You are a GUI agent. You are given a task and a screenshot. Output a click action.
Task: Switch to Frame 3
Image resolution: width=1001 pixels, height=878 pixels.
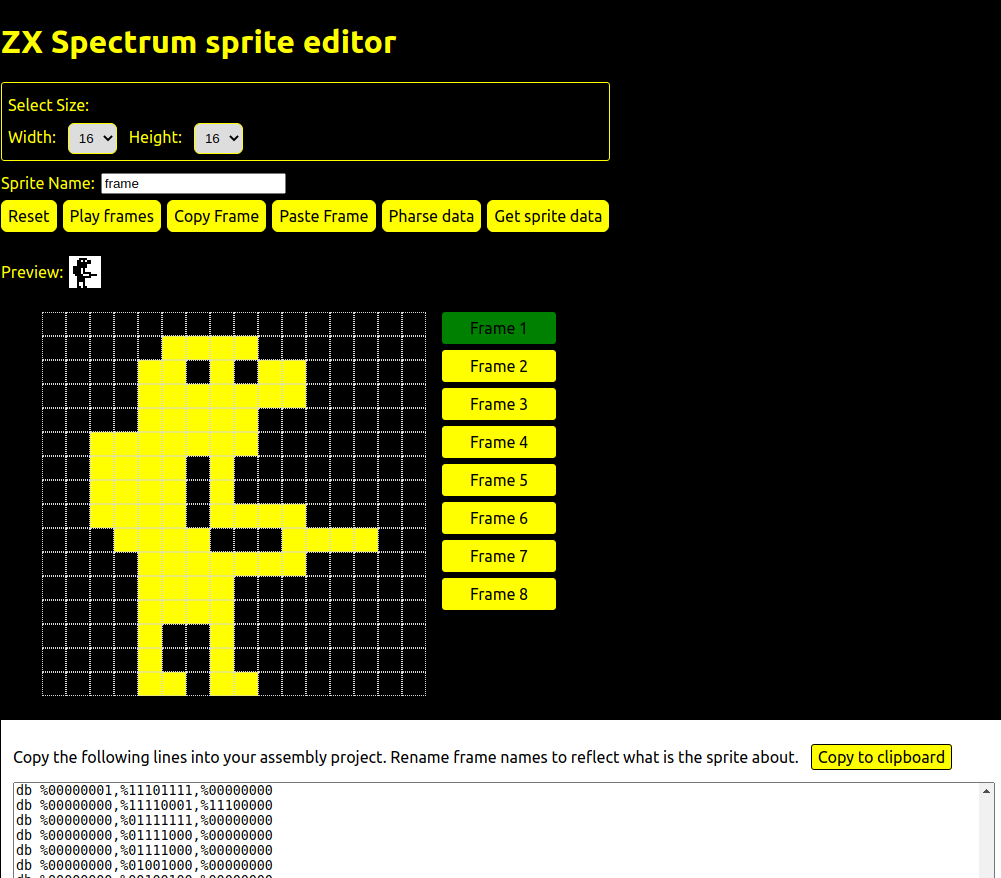499,404
